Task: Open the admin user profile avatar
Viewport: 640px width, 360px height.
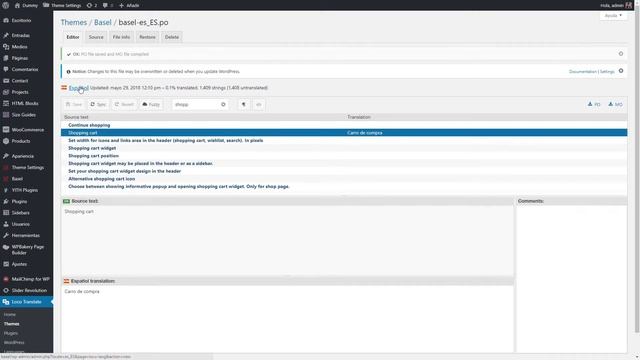Action: point(629,5)
